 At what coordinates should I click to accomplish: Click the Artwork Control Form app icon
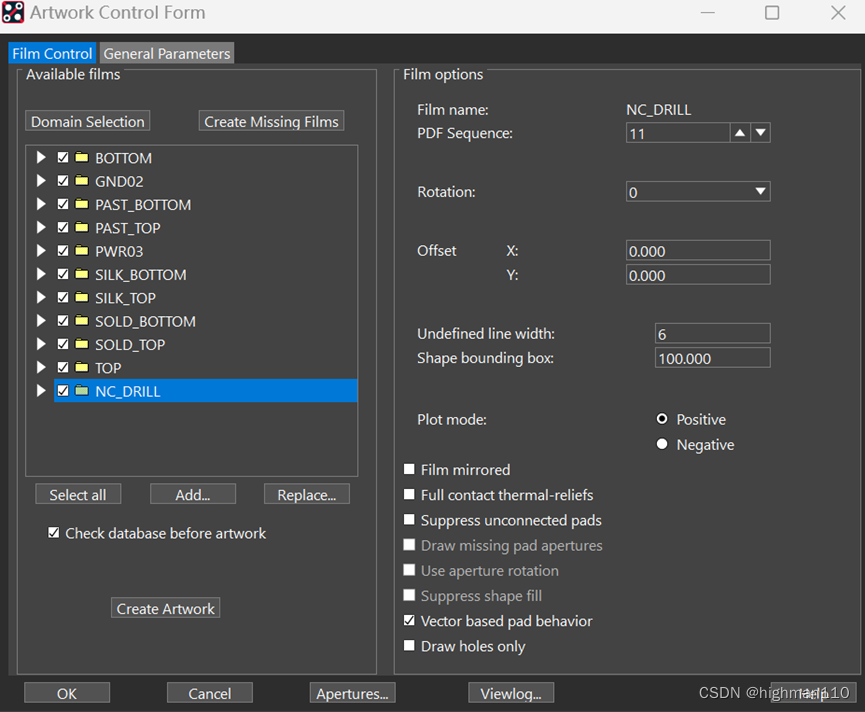[x=14, y=13]
